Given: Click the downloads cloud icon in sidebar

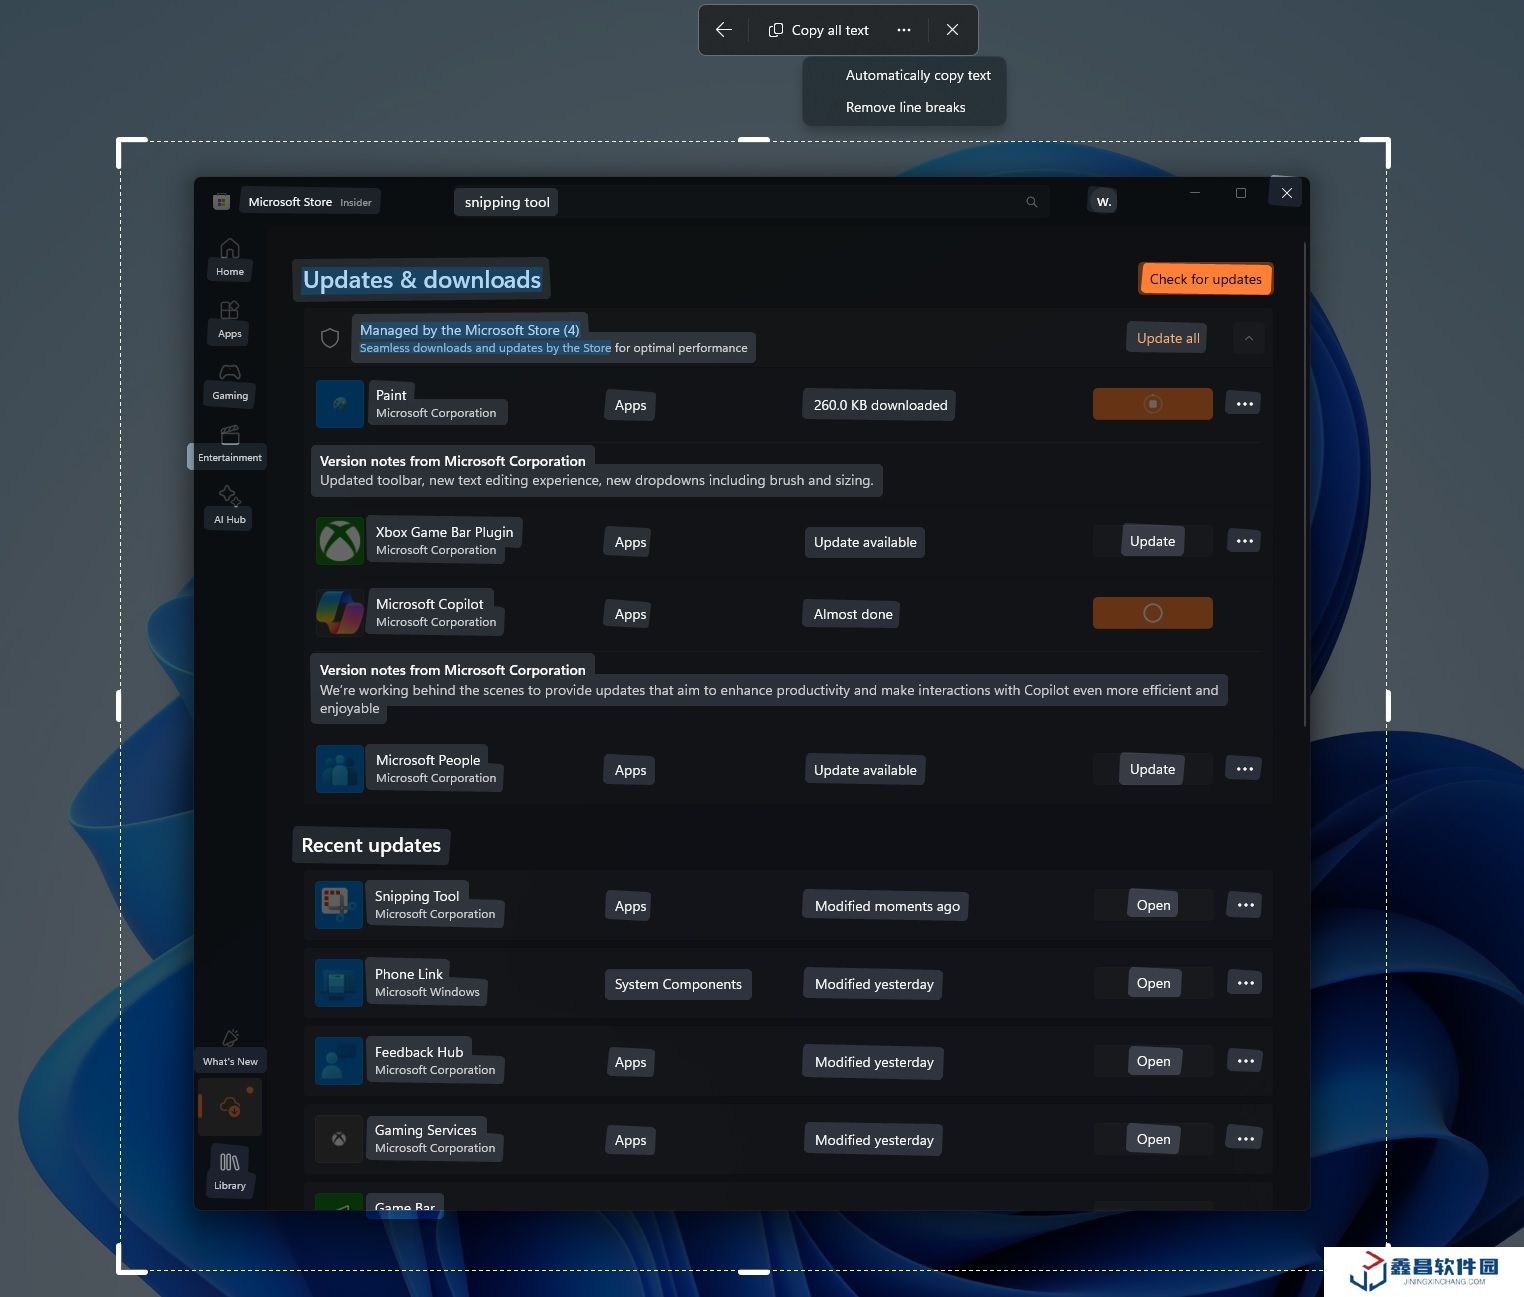Looking at the screenshot, I should pyautogui.click(x=230, y=1107).
